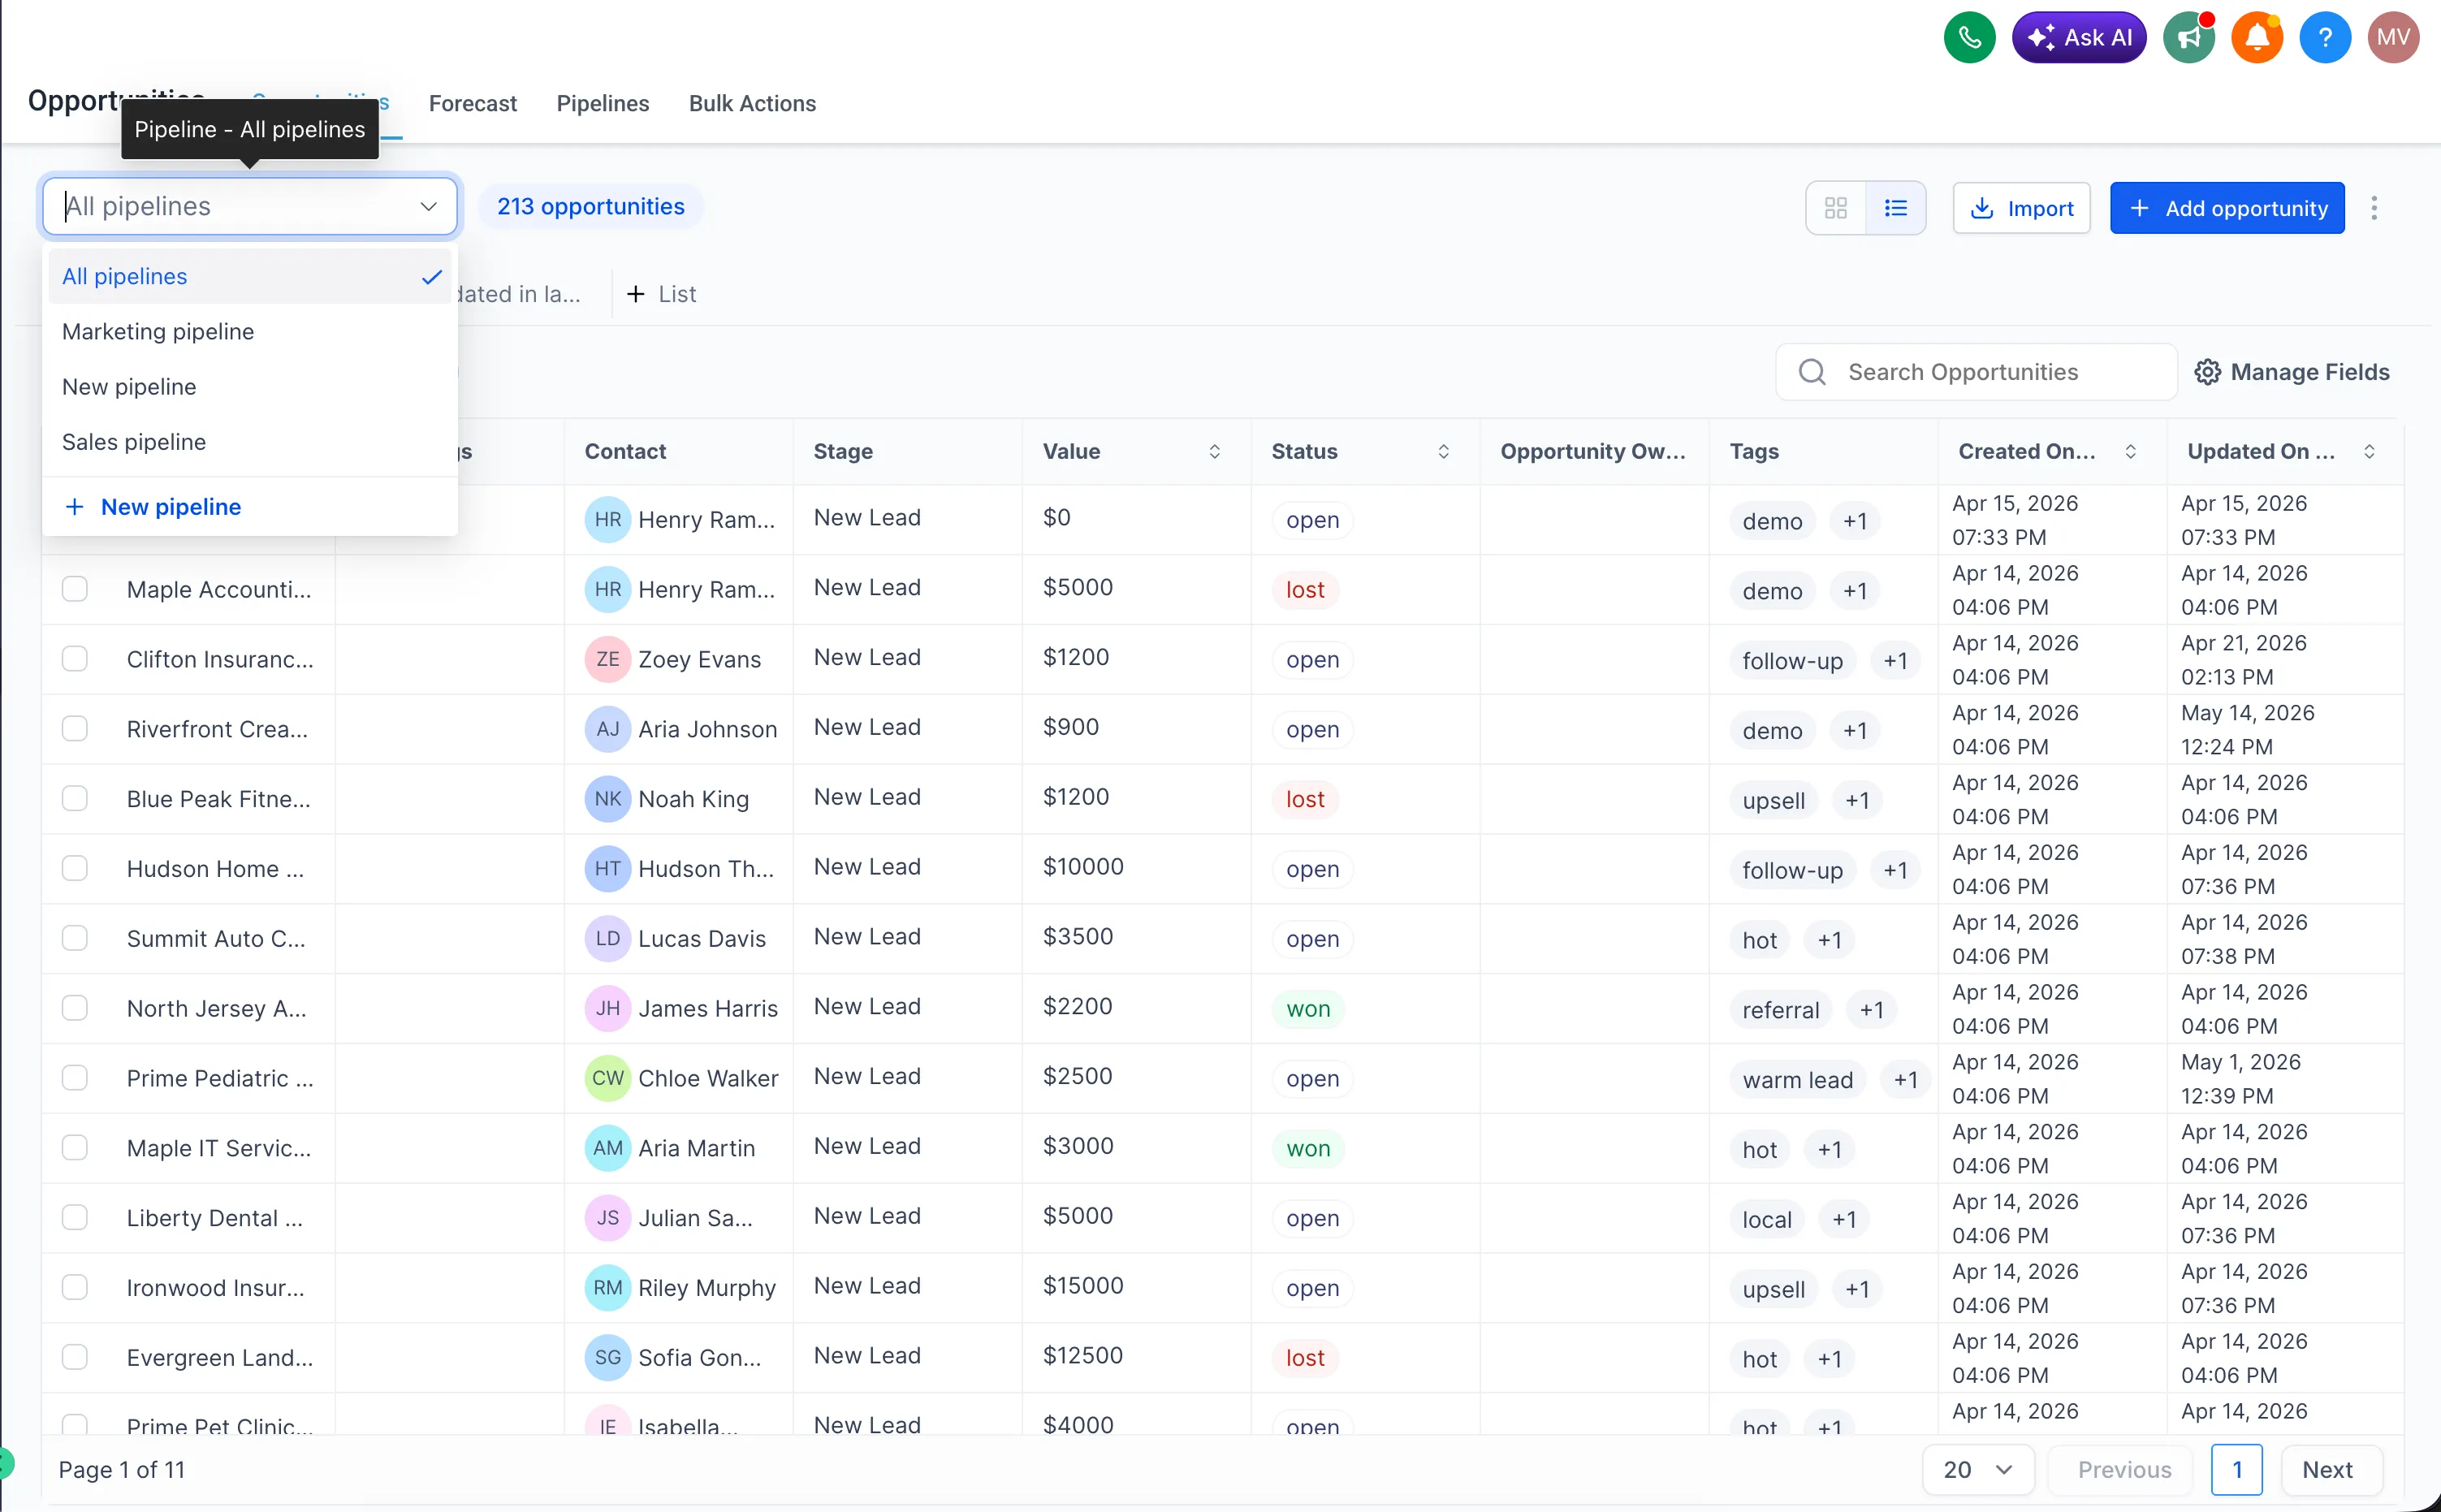Sort by Created On column arrows
2441x1512 pixels.
click(2130, 452)
